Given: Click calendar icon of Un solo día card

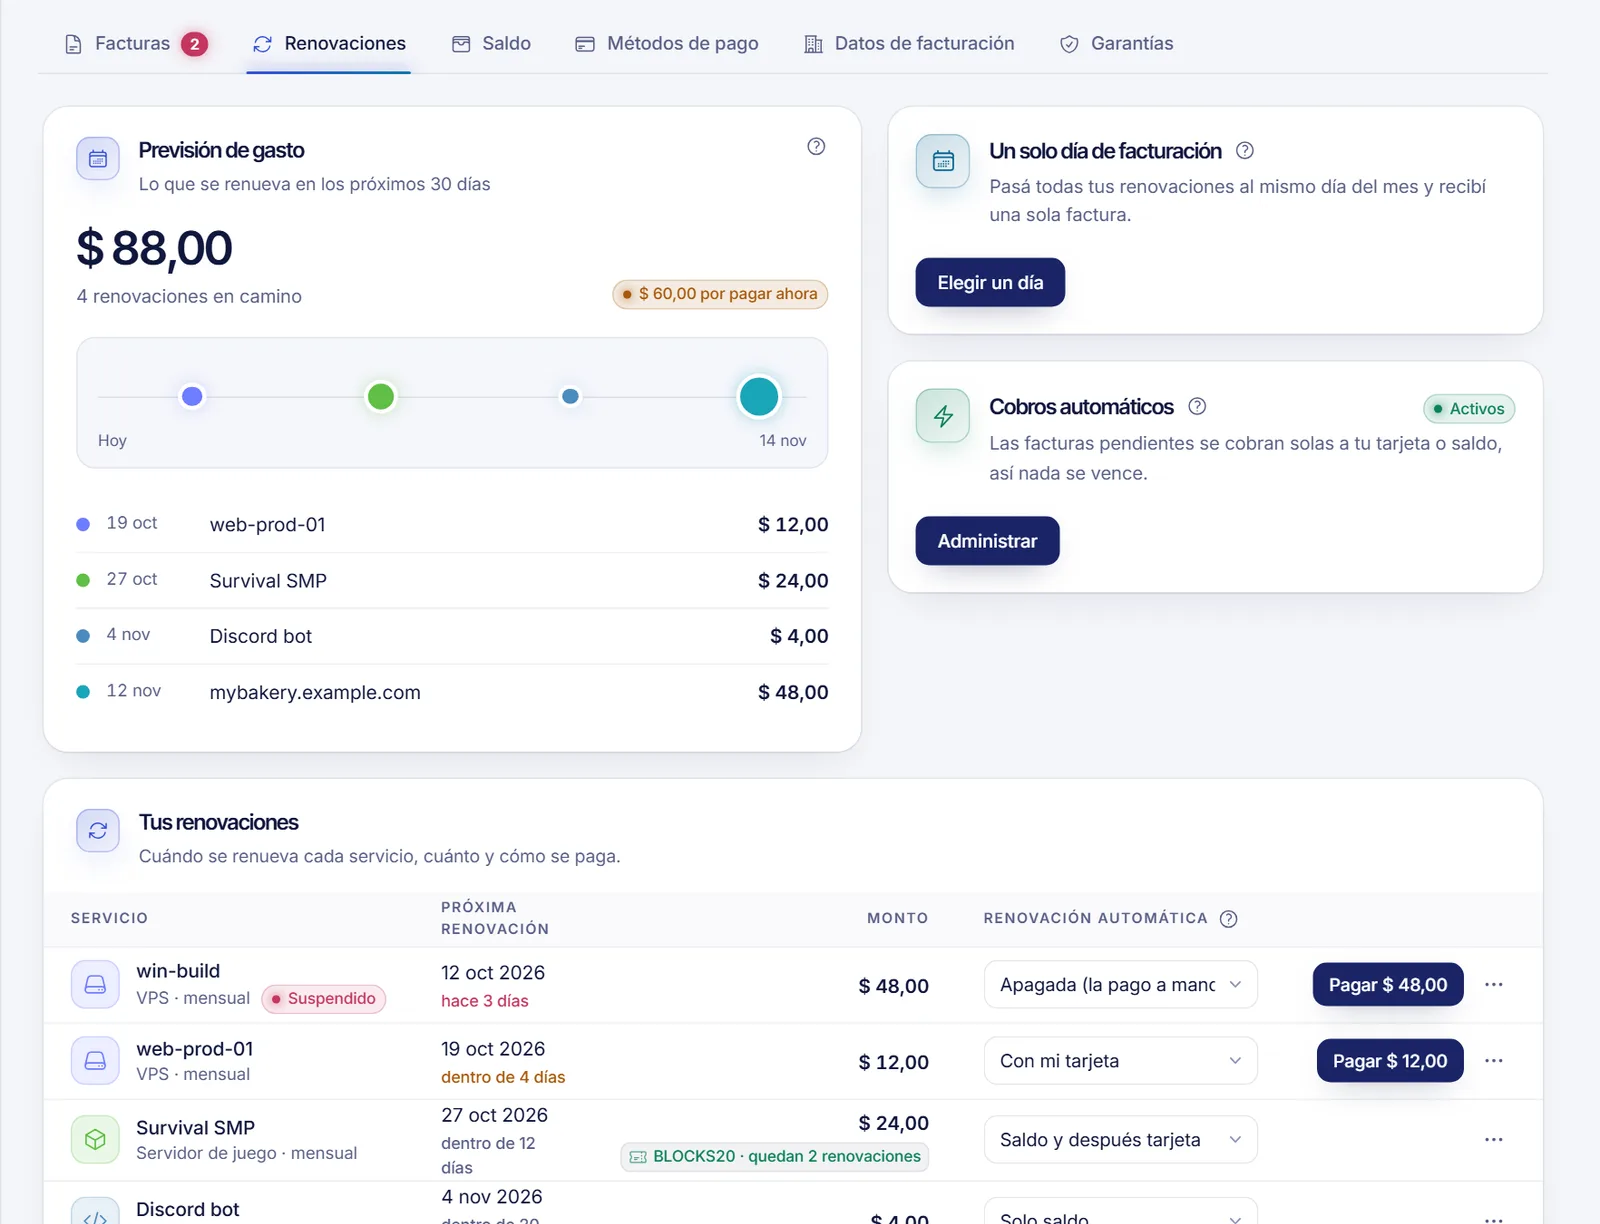Looking at the screenshot, I should [x=943, y=161].
